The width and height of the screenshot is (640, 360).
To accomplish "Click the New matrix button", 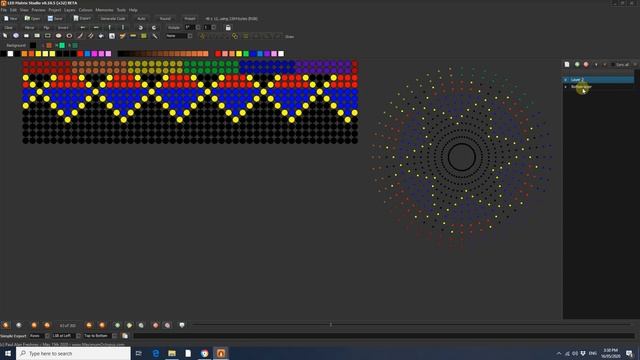I will [11, 18].
